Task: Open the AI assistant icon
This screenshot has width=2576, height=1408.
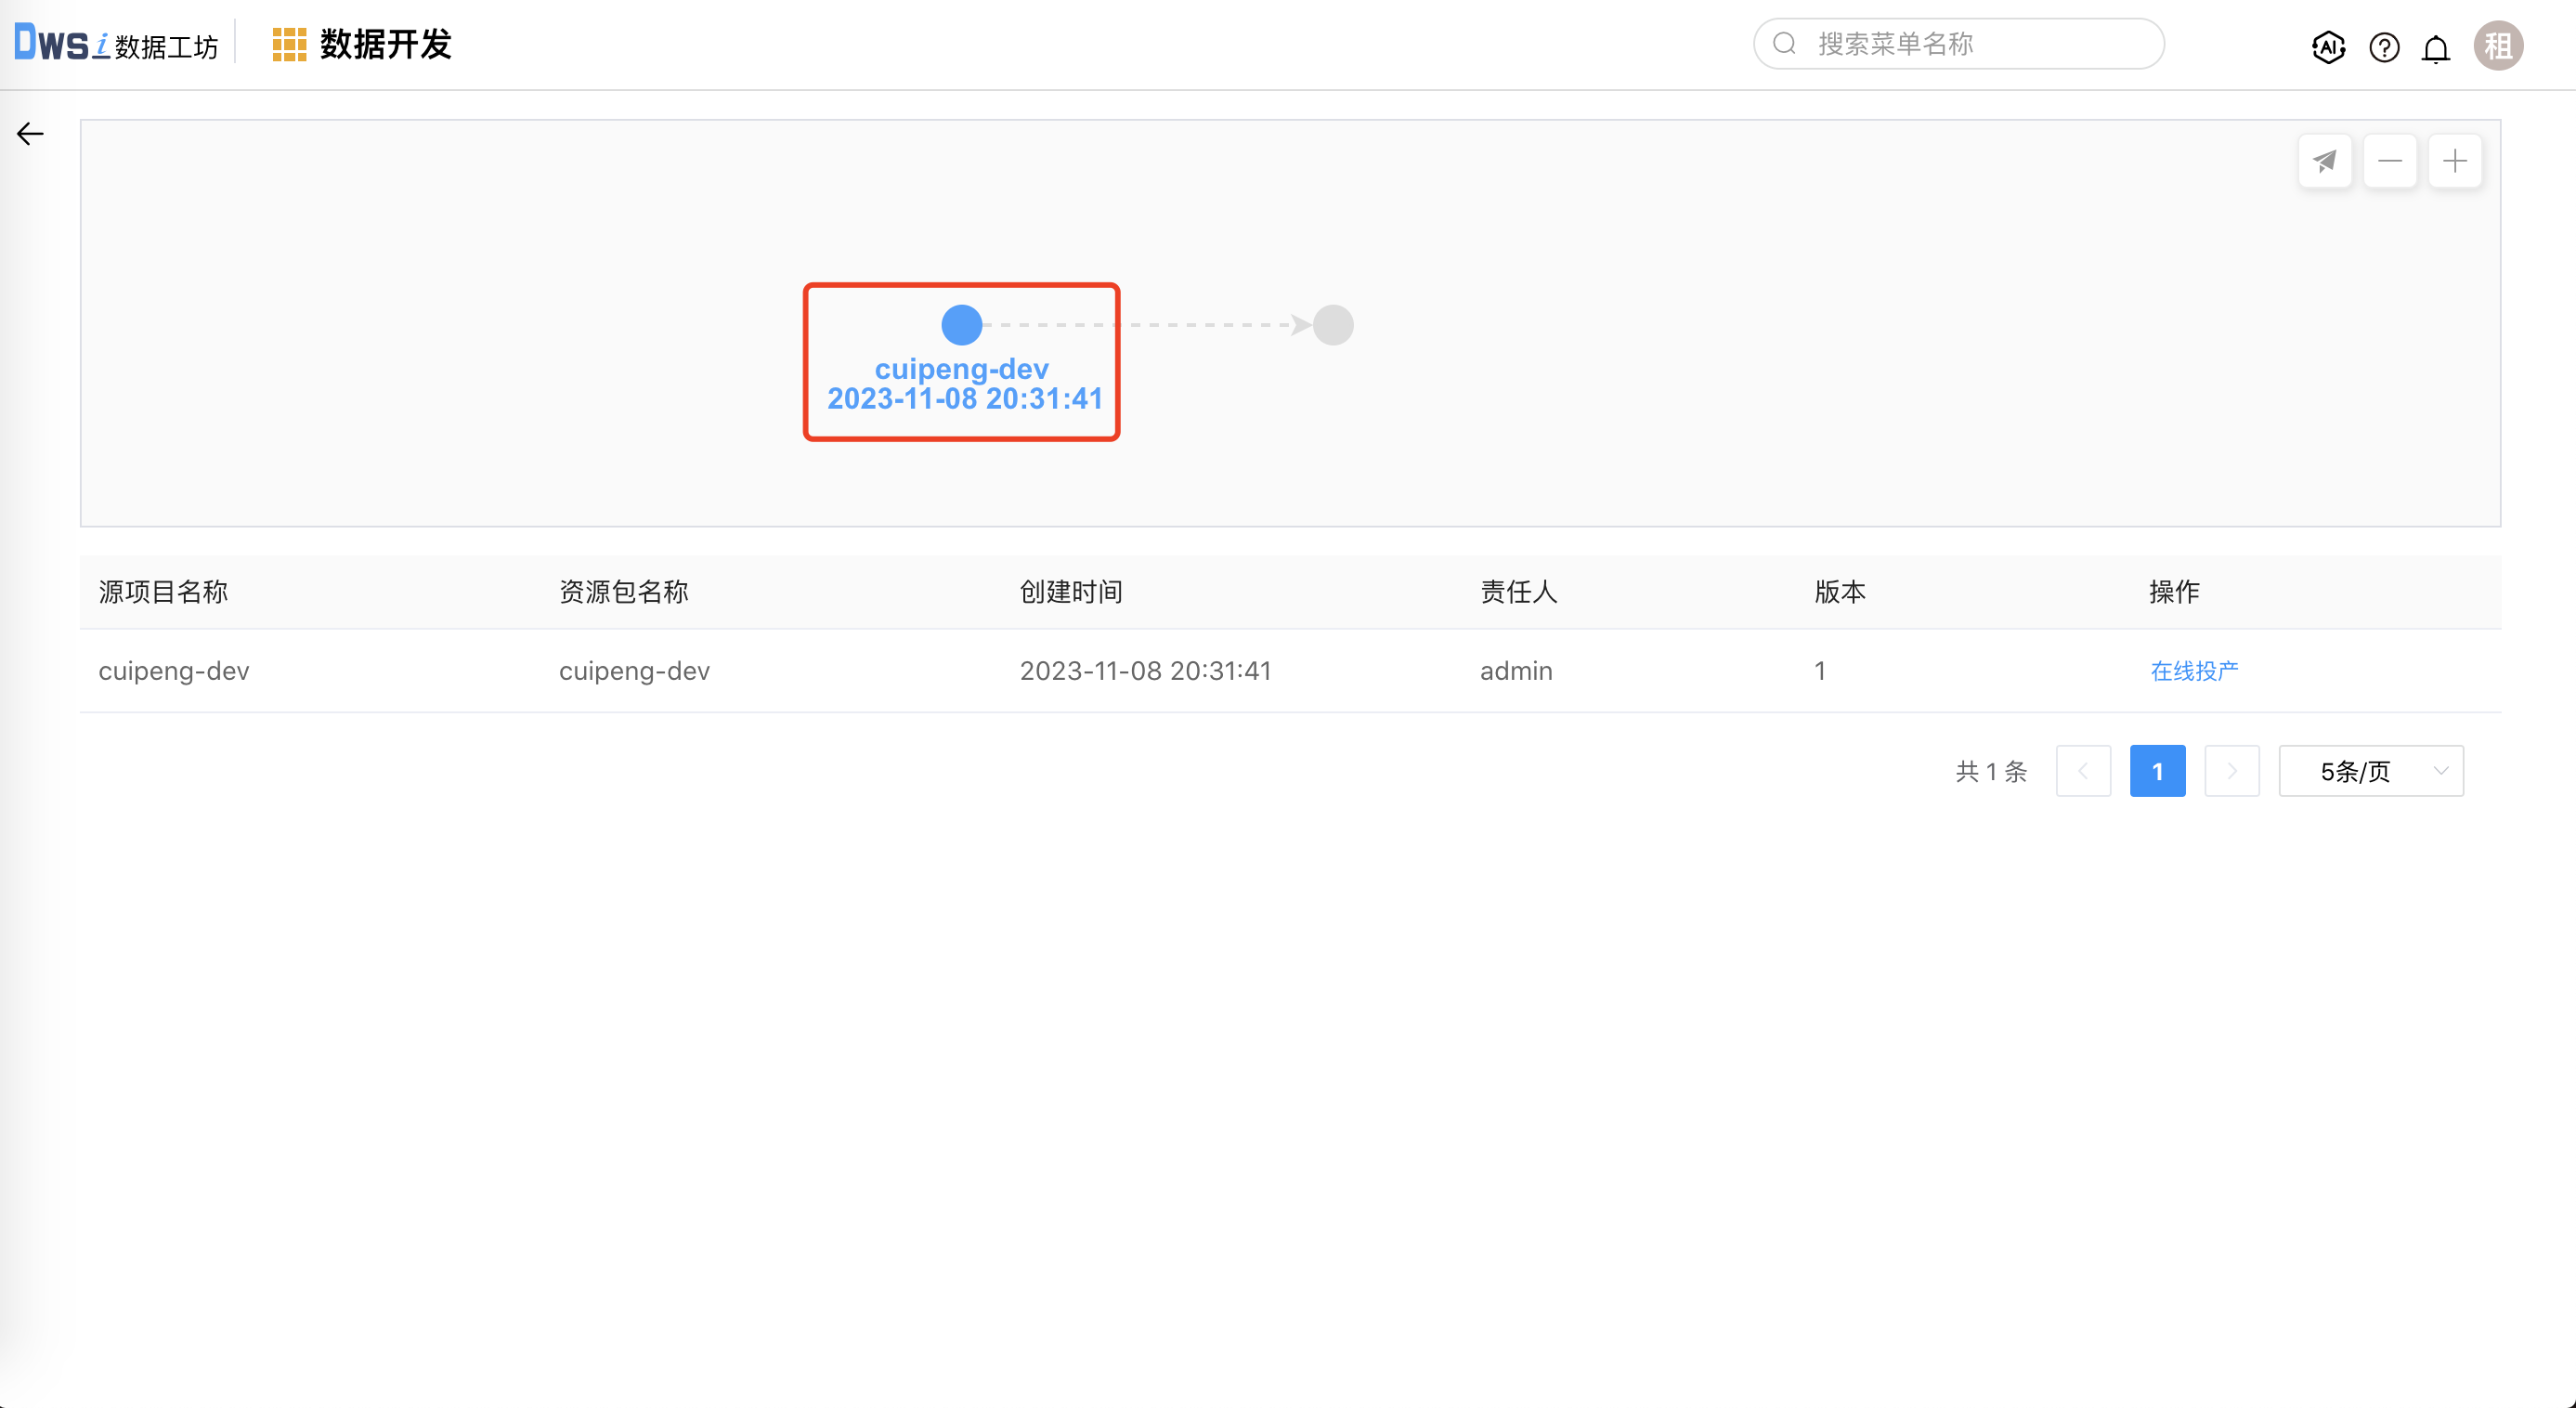Action: 2328,47
